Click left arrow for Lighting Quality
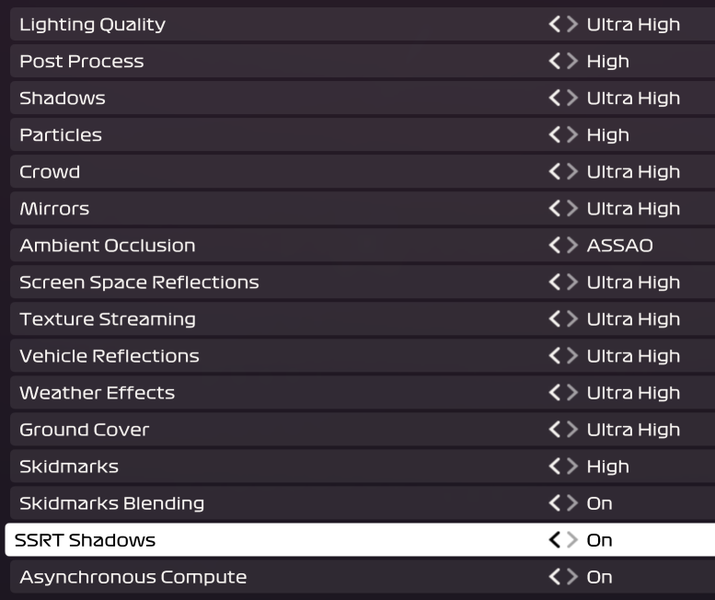This screenshot has width=715, height=600. pos(554,24)
